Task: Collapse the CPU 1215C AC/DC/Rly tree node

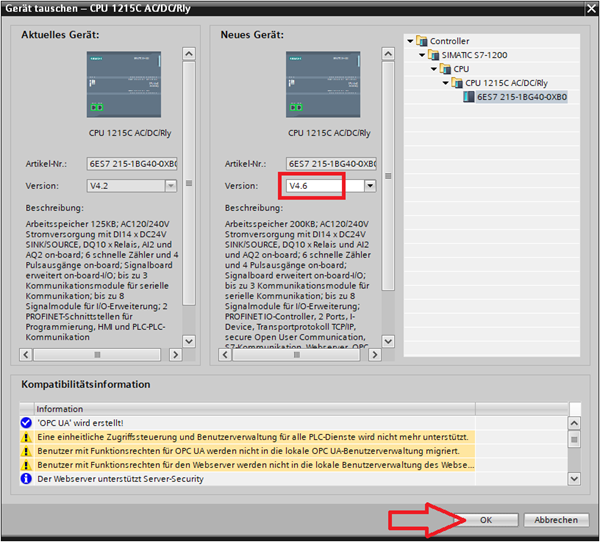Action: [446, 83]
